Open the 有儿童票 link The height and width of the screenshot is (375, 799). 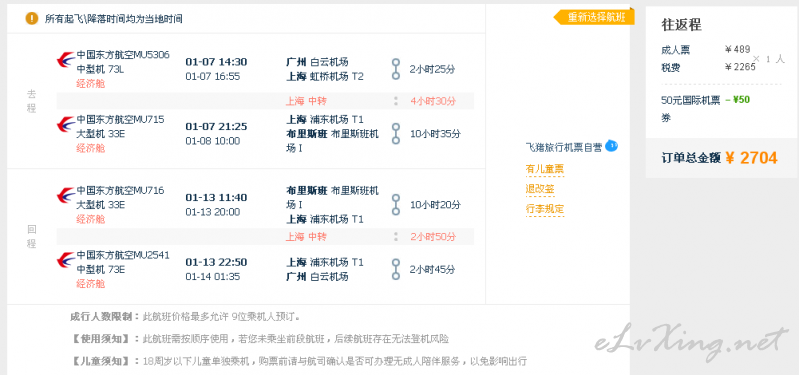click(545, 169)
